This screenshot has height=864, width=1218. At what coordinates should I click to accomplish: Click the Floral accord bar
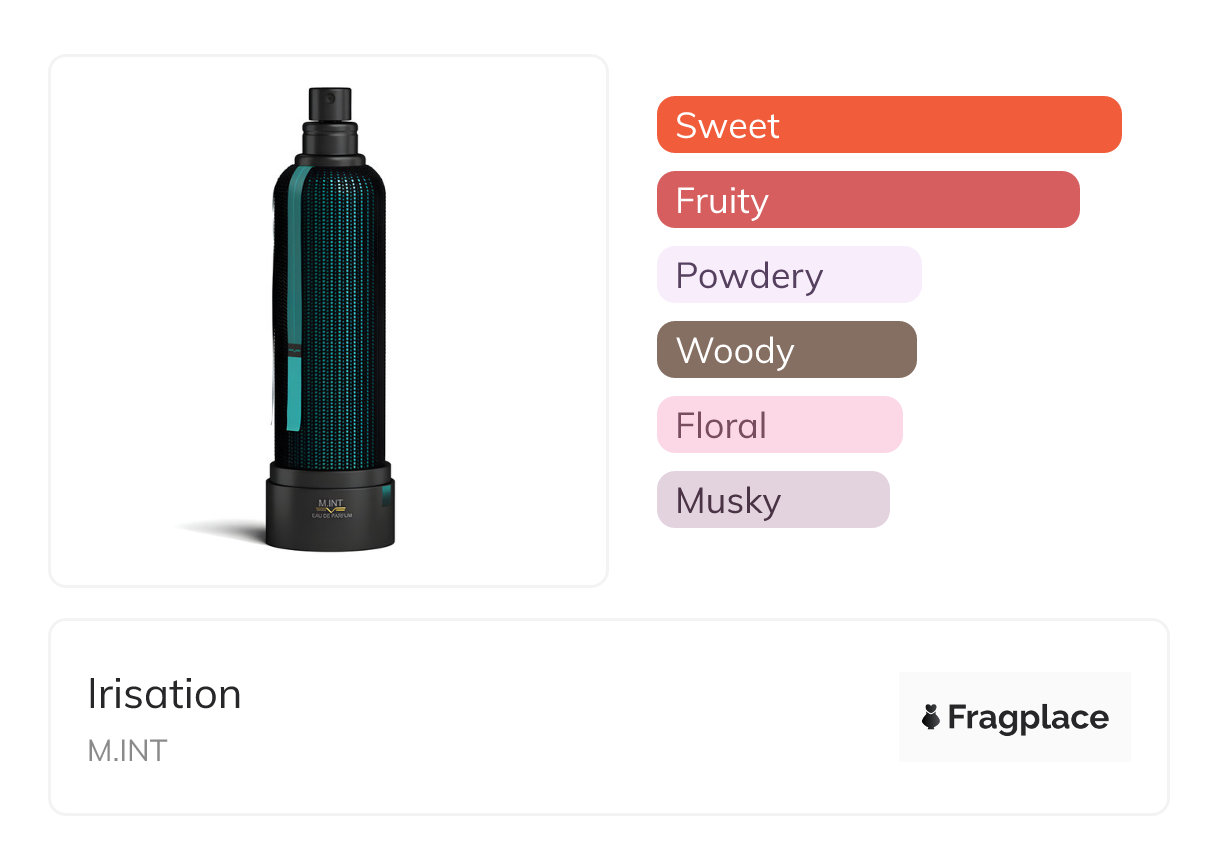point(779,425)
